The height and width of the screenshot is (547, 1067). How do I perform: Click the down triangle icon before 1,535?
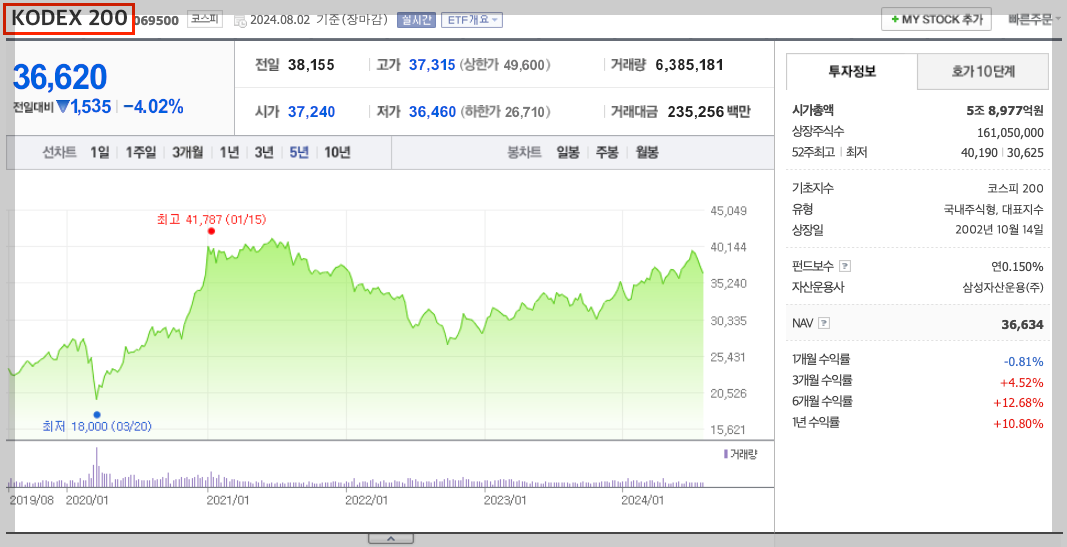[63, 106]
